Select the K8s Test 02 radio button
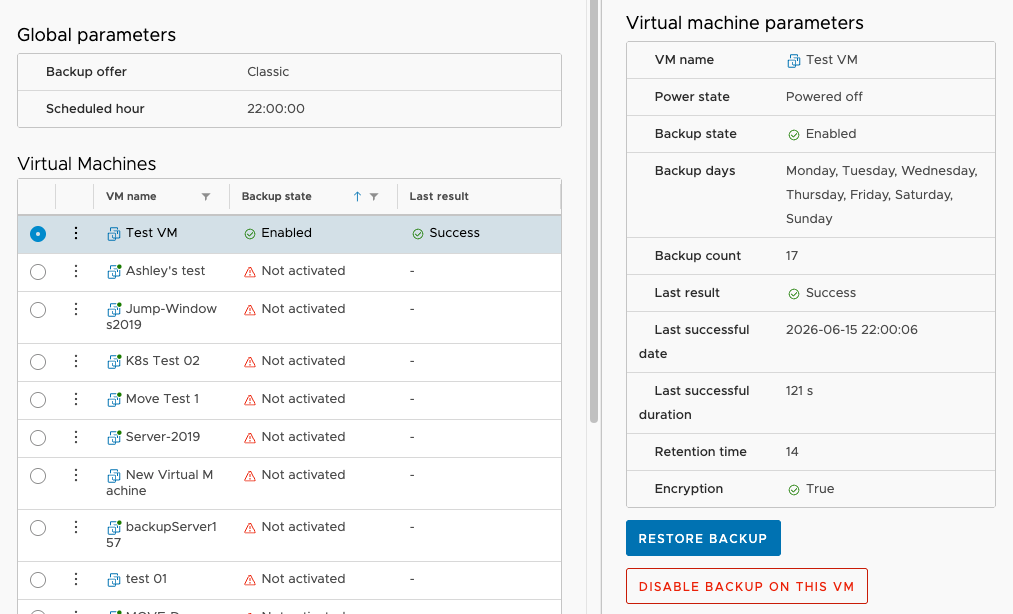 (38, 362)
